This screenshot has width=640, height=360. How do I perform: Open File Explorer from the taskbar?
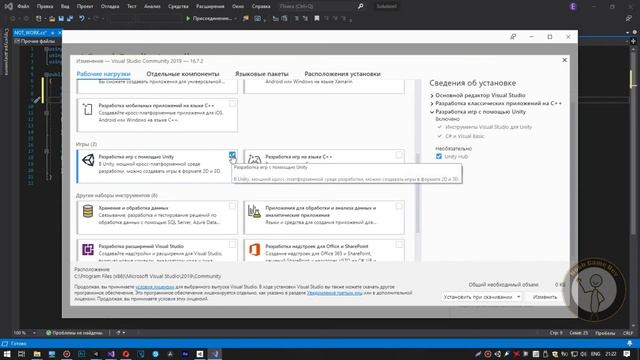coord(37,354)
